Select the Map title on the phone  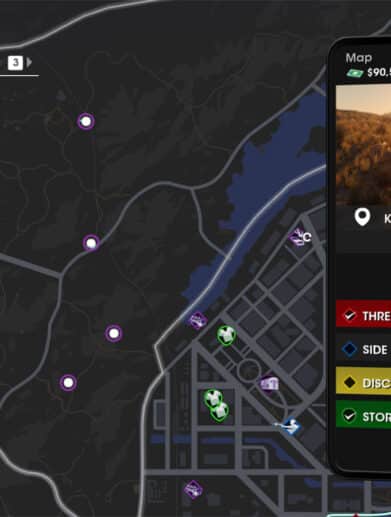(359, 58)
